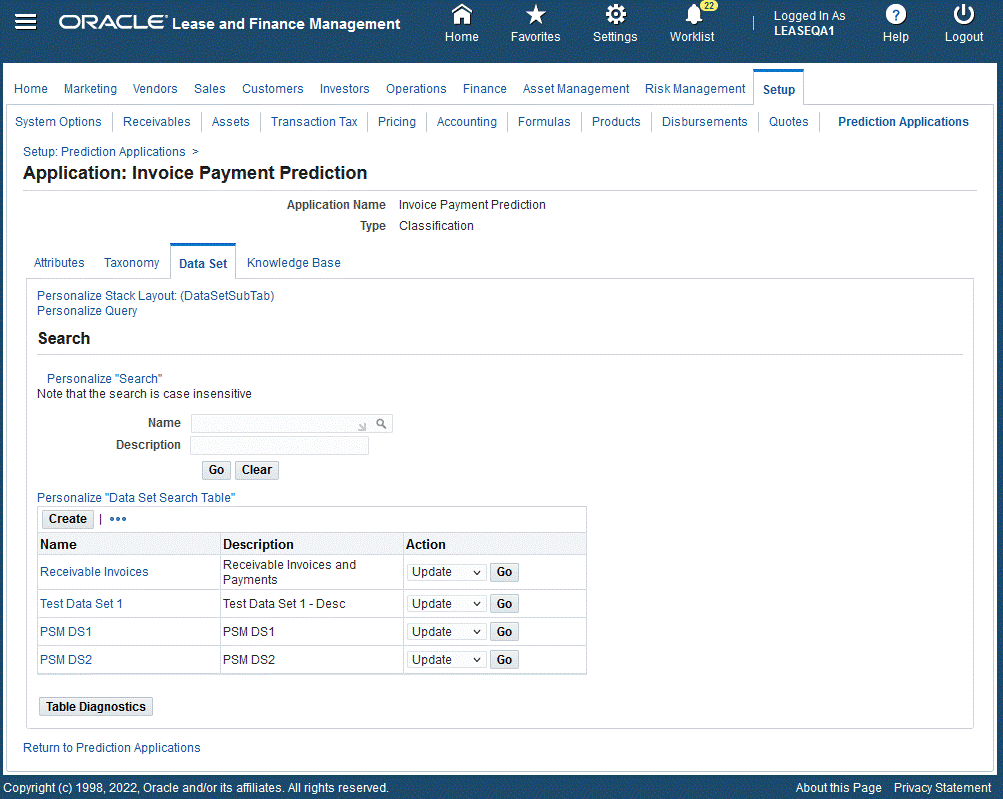Expand Action dropdown for PSM DS2
This screenshot has width=1003, height=799.
pyautogui.click(x=446, y=660)
